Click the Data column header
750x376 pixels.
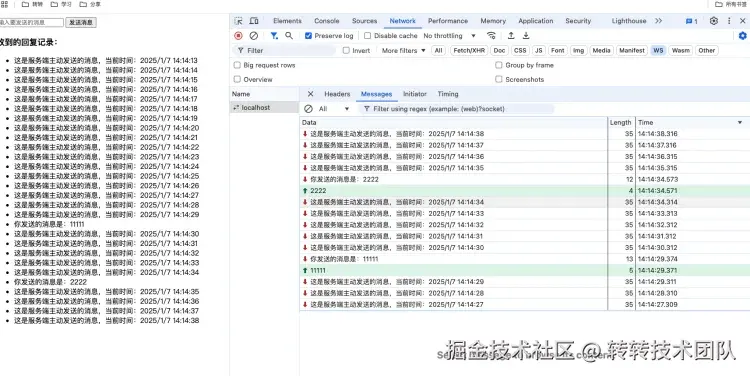[x=453, y=123]
